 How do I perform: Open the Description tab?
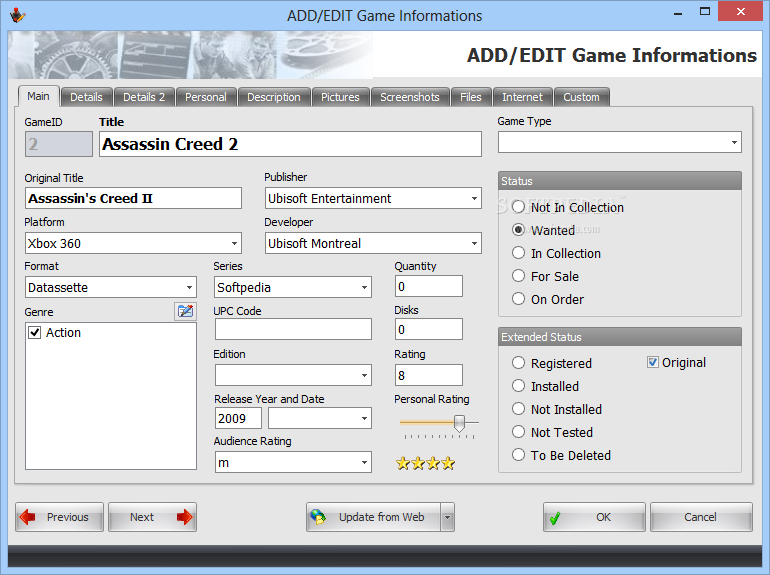(x=274, y=97)
